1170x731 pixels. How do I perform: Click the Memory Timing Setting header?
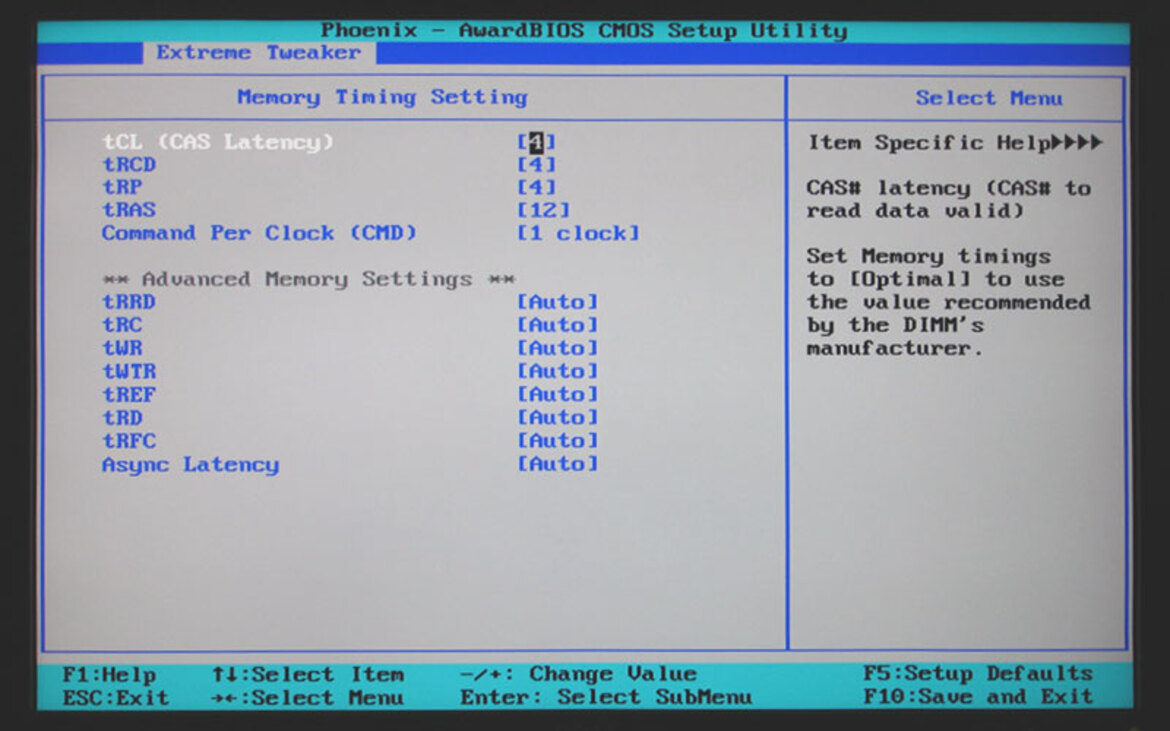click(x=382, y=98)
